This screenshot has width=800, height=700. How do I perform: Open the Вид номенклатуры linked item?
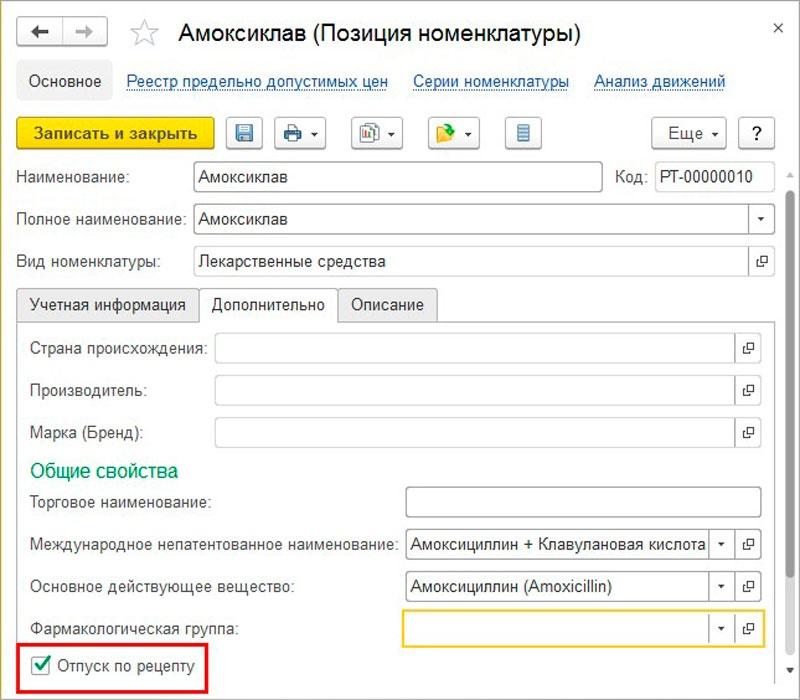tap(762, 261)
